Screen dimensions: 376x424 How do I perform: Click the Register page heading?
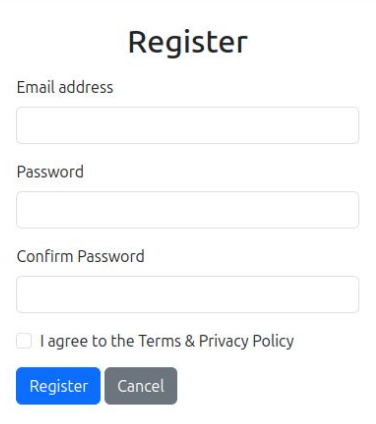point(188,43)
